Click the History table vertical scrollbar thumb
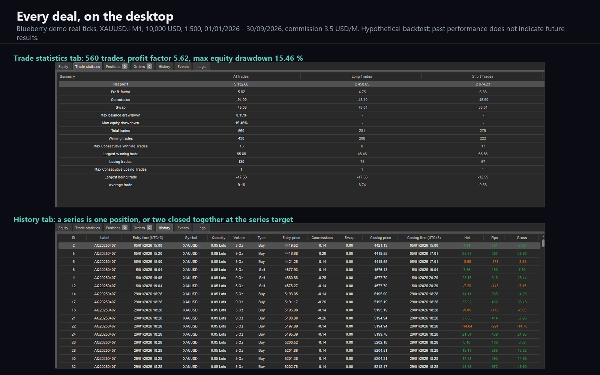The image size is (600, 375). point(542,243)
